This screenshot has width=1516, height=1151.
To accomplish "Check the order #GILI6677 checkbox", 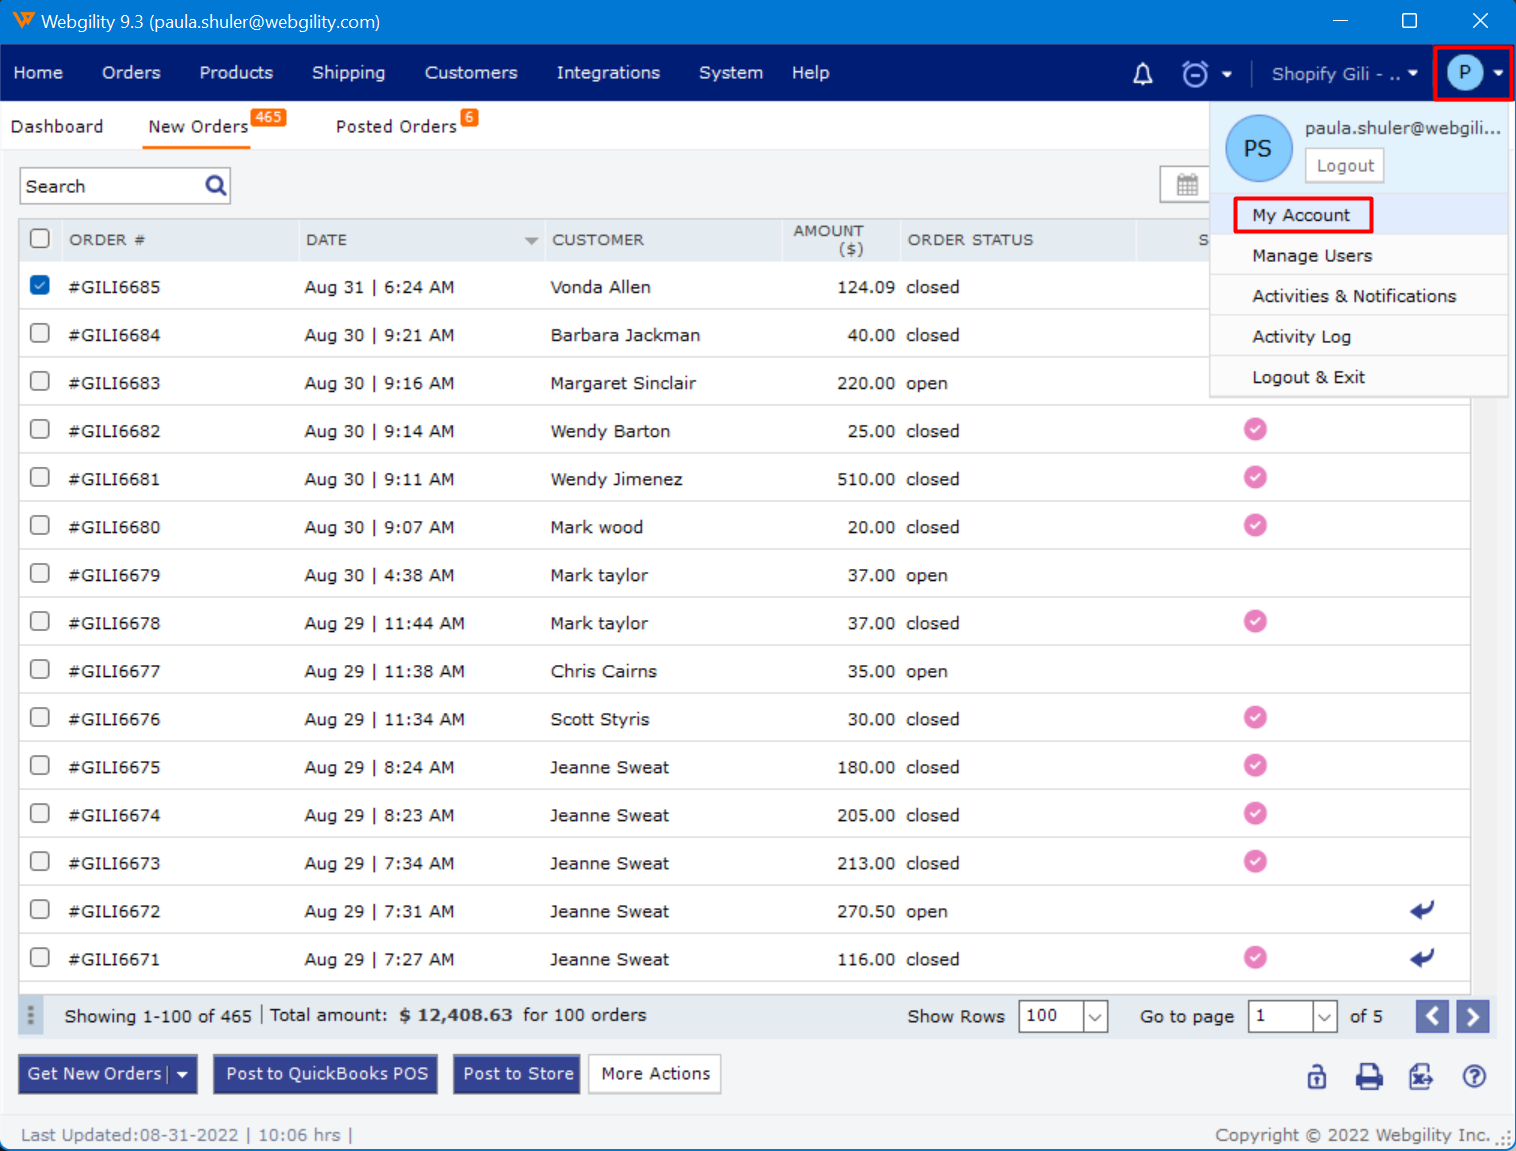I will tap(40, 669).
